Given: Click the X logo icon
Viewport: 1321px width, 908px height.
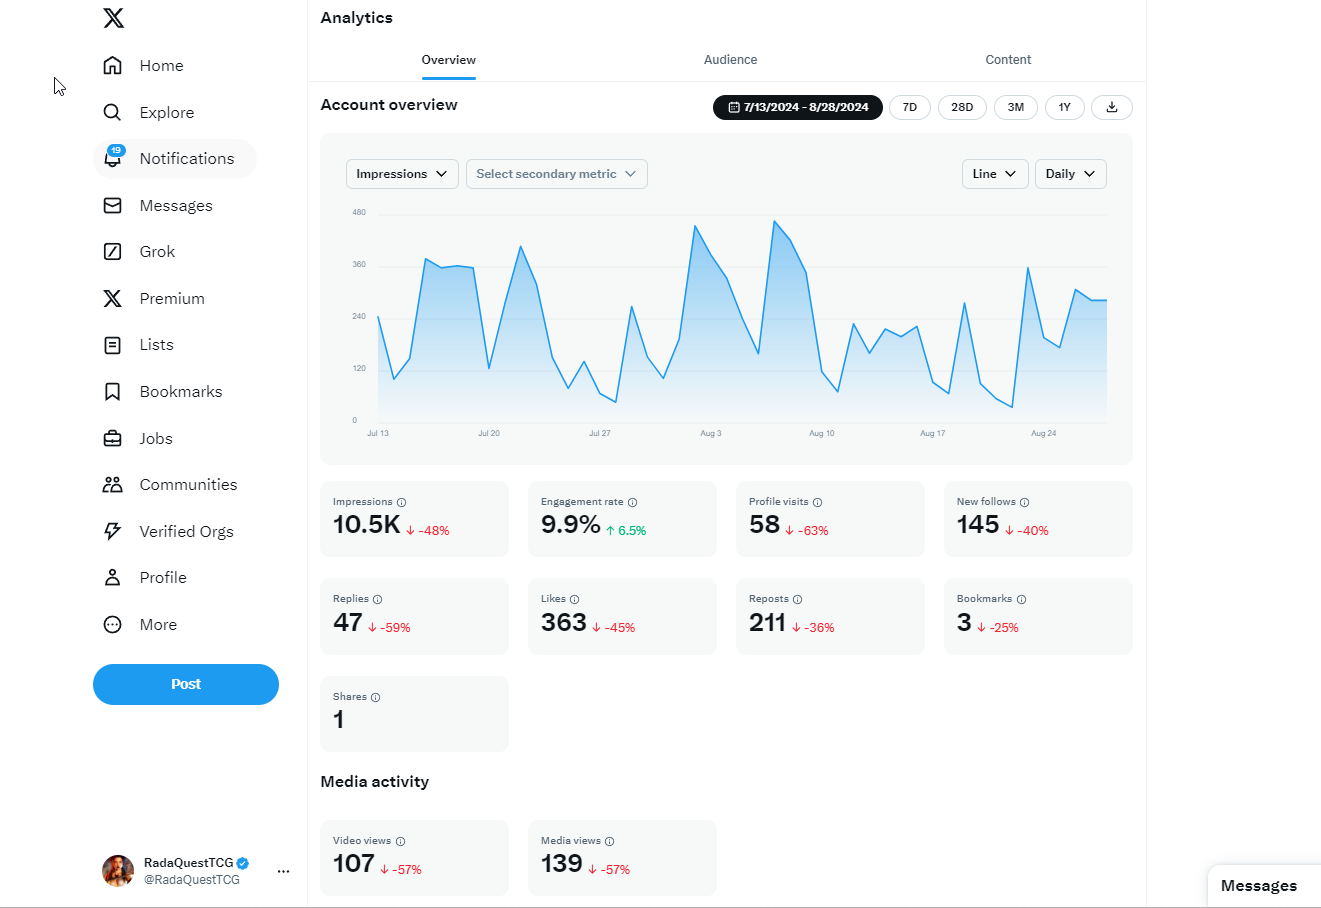Looking at the screenshot, I should tap(114, 18).
